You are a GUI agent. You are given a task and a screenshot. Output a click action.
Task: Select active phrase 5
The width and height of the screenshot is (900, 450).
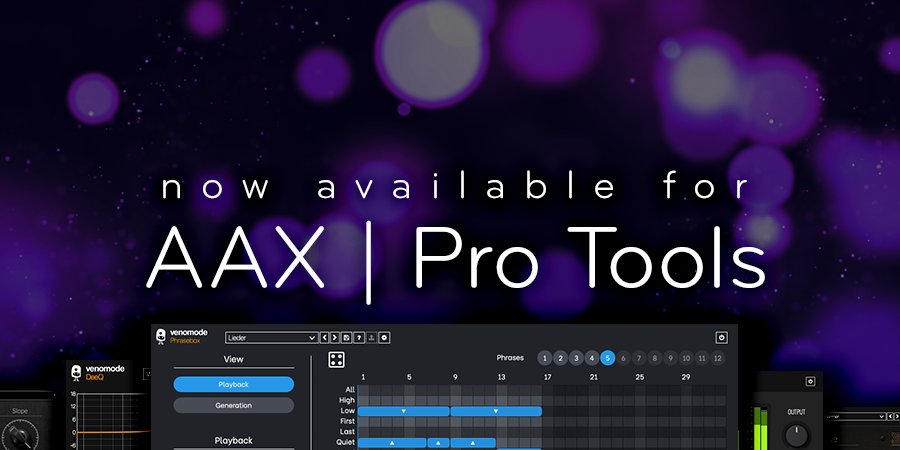coord(608,358)
